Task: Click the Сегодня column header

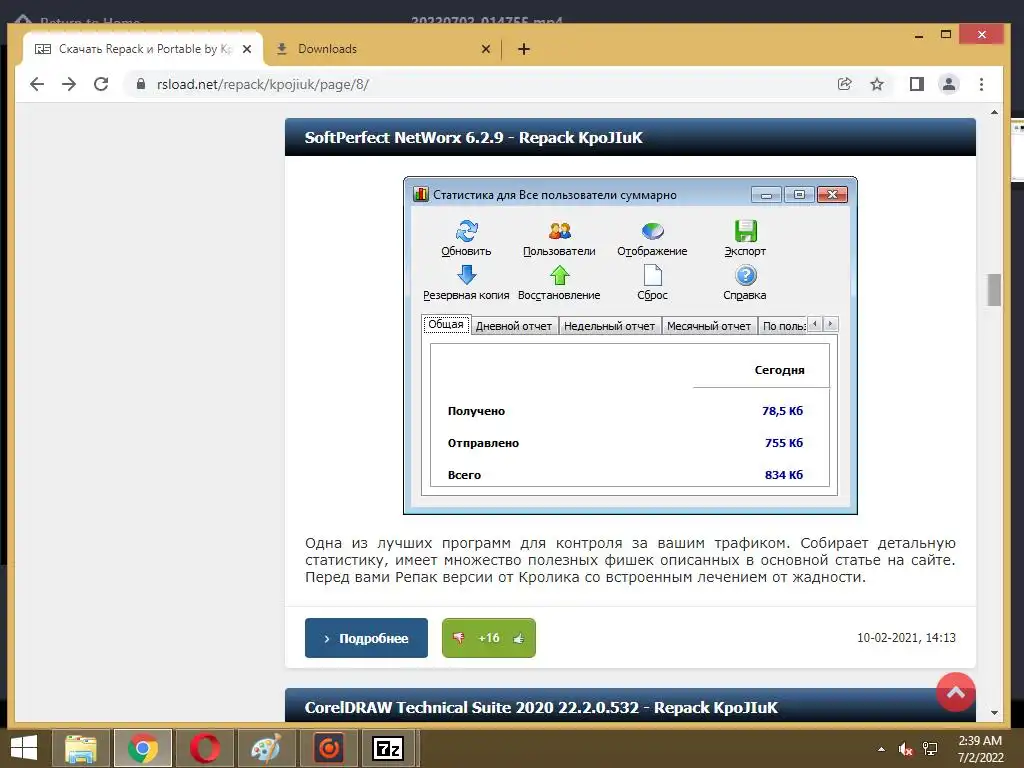Action: click(779, 370)
